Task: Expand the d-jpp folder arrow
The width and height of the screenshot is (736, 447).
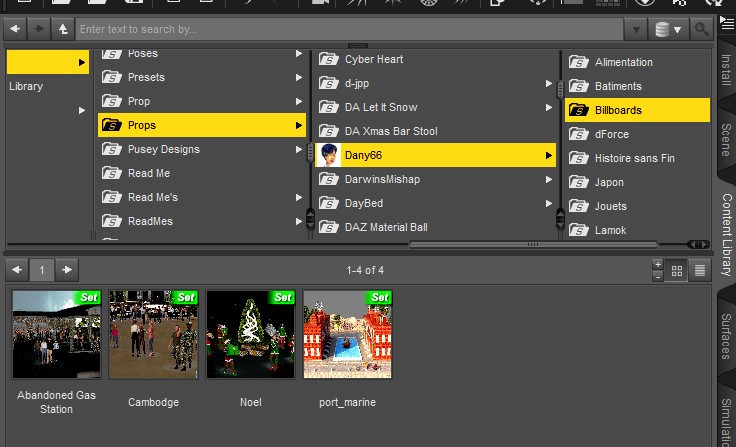Action: click(548, 83)
